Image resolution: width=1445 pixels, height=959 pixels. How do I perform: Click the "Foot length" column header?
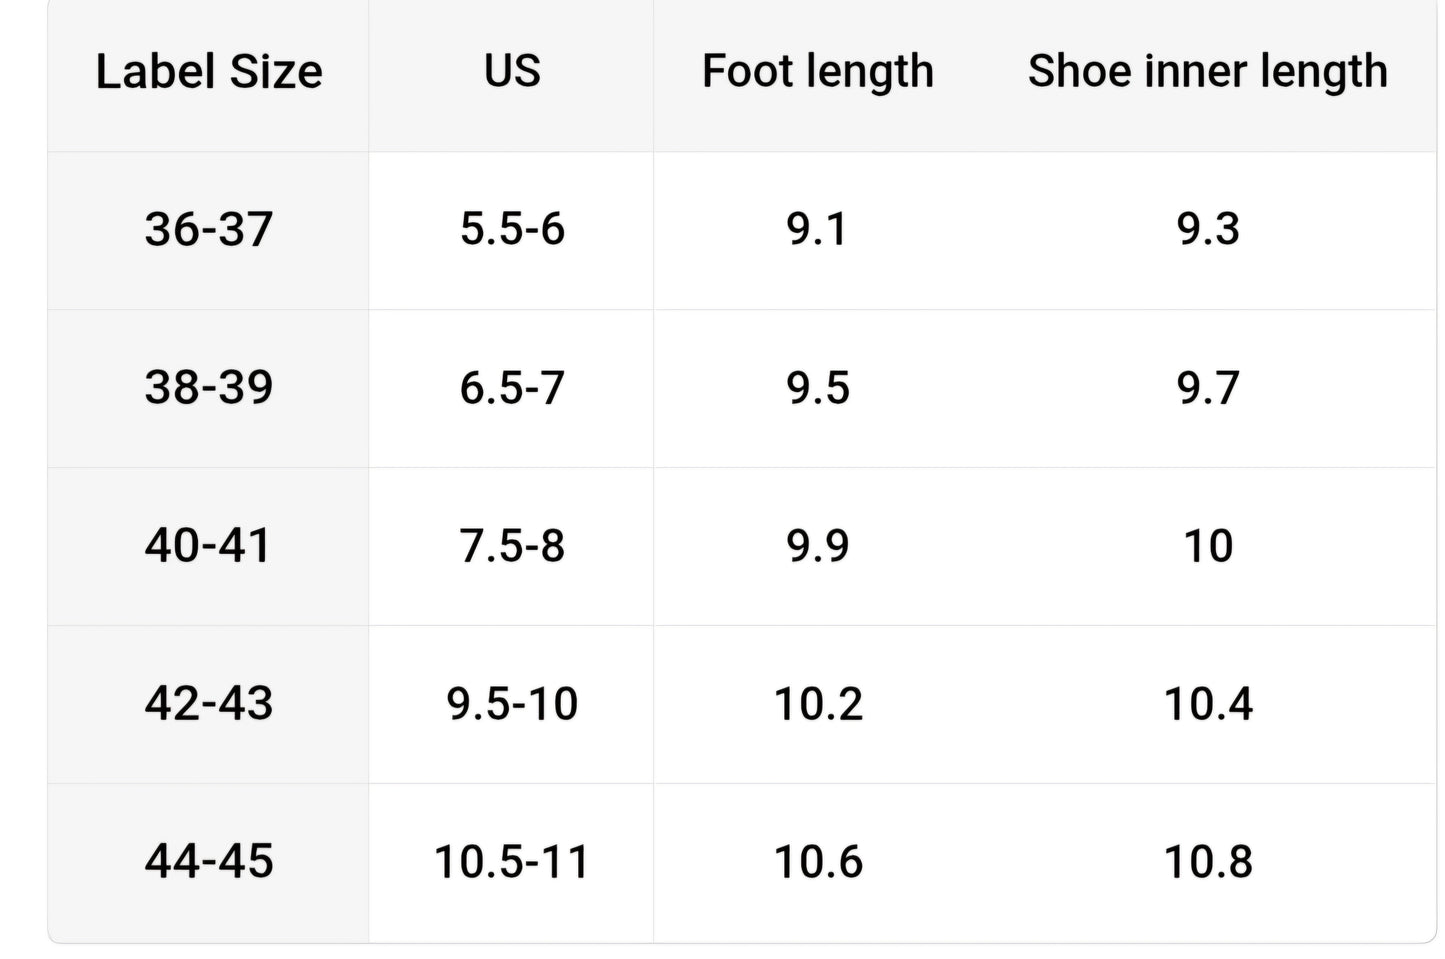[818, 72]
